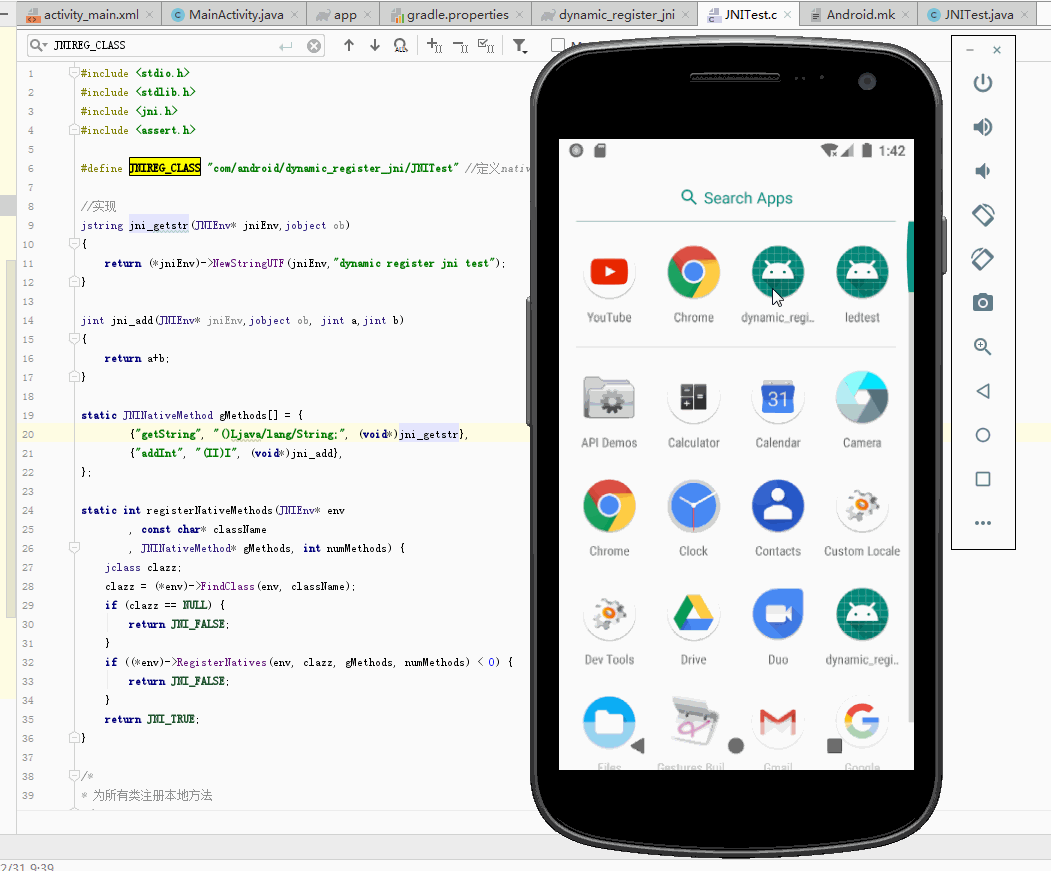Screen dimensions: 1051x871
Task: Click the emulator zoom icon
Action: [x=983, y=347]
